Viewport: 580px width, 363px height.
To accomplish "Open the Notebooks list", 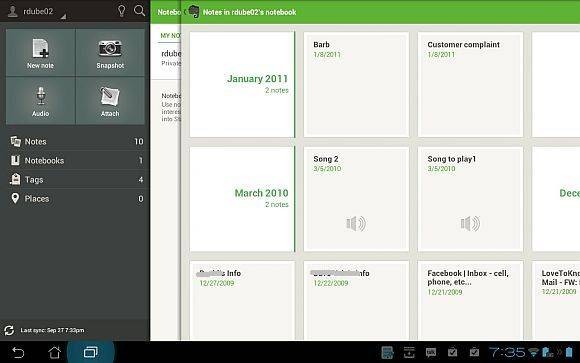I will pyautogui.click(x=77, y=160).
